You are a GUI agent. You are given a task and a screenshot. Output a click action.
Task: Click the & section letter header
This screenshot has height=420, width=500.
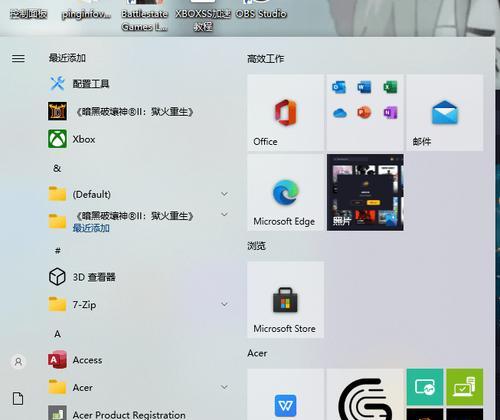pos(57,168)
